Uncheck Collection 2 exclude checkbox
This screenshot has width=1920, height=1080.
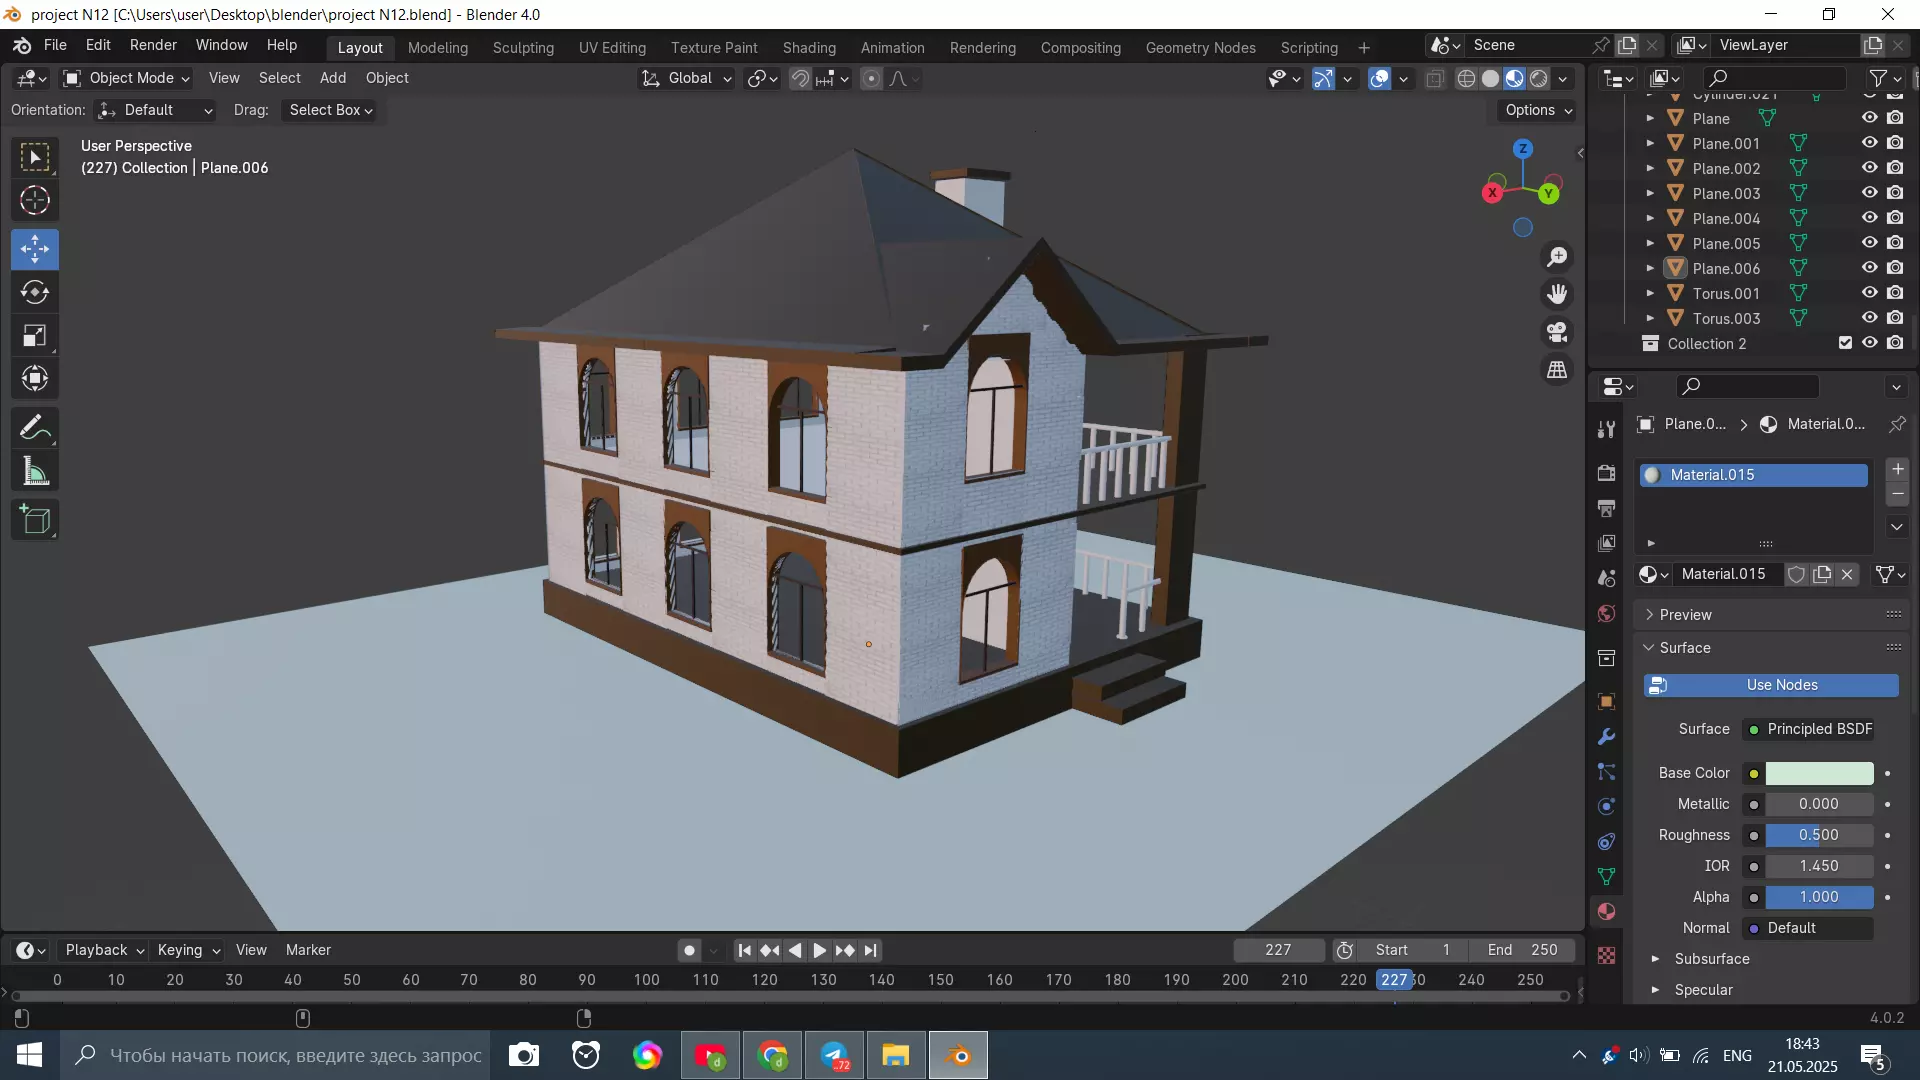(1845, 343)
